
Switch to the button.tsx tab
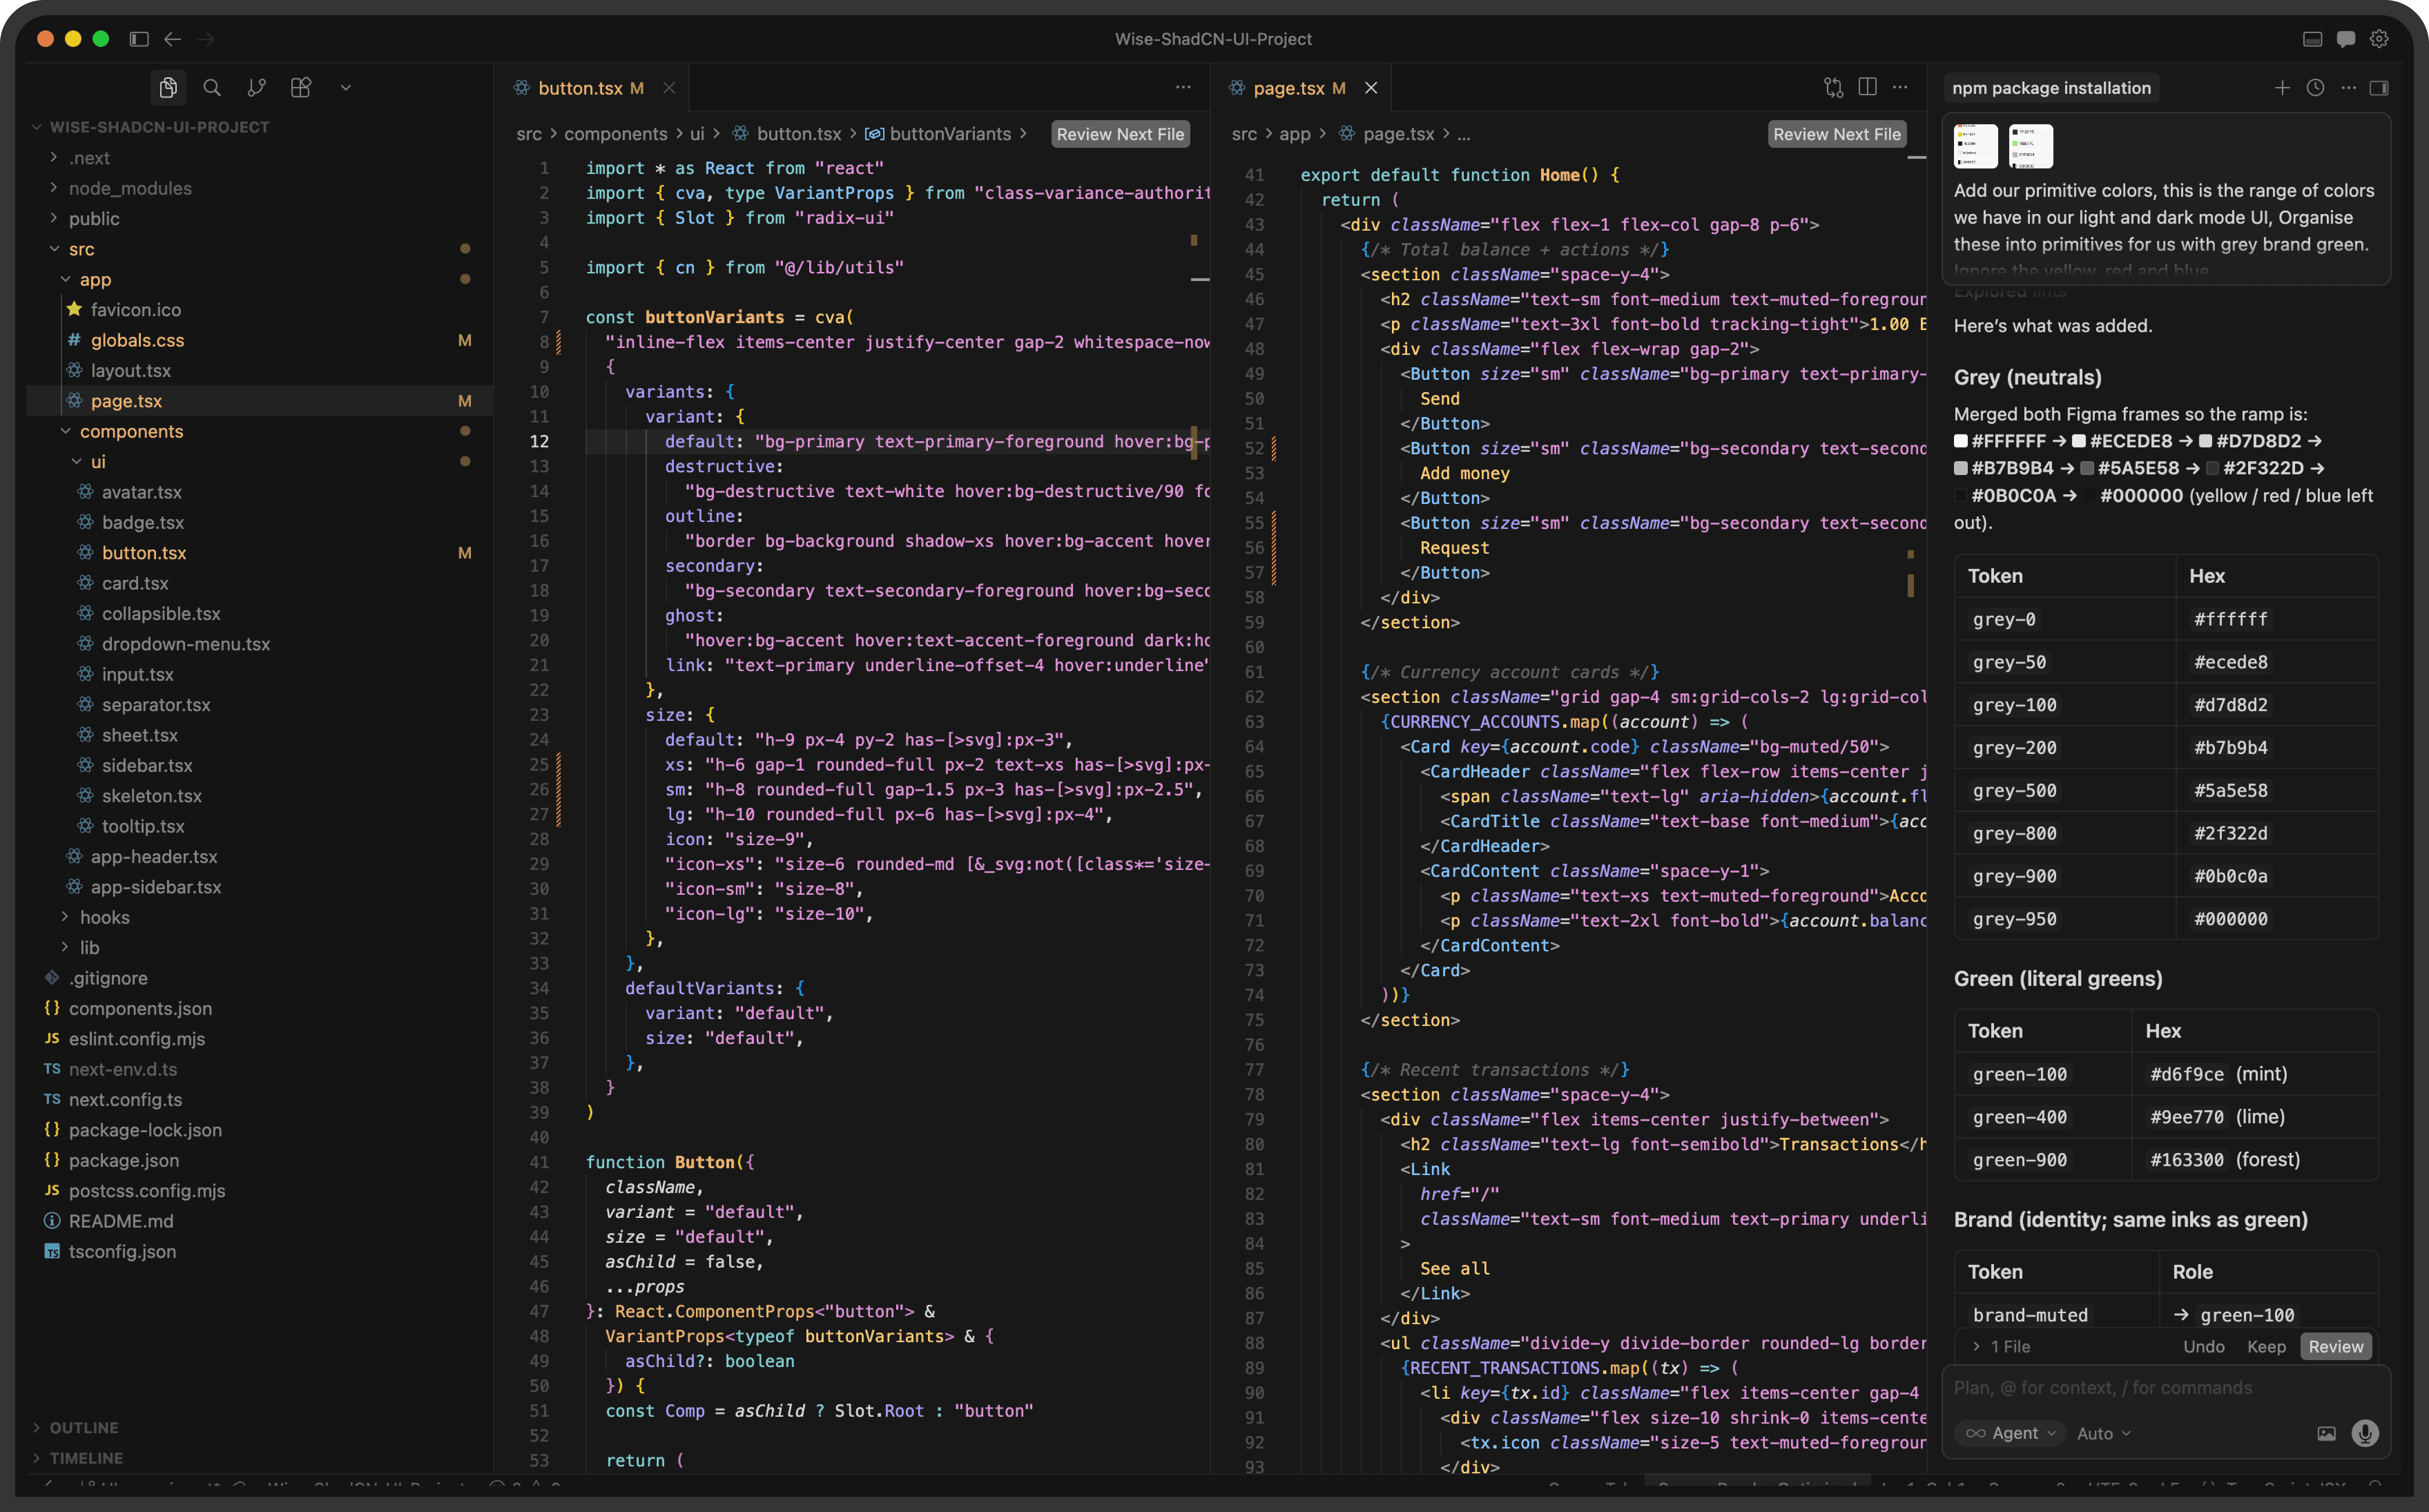tap(580, 88)
